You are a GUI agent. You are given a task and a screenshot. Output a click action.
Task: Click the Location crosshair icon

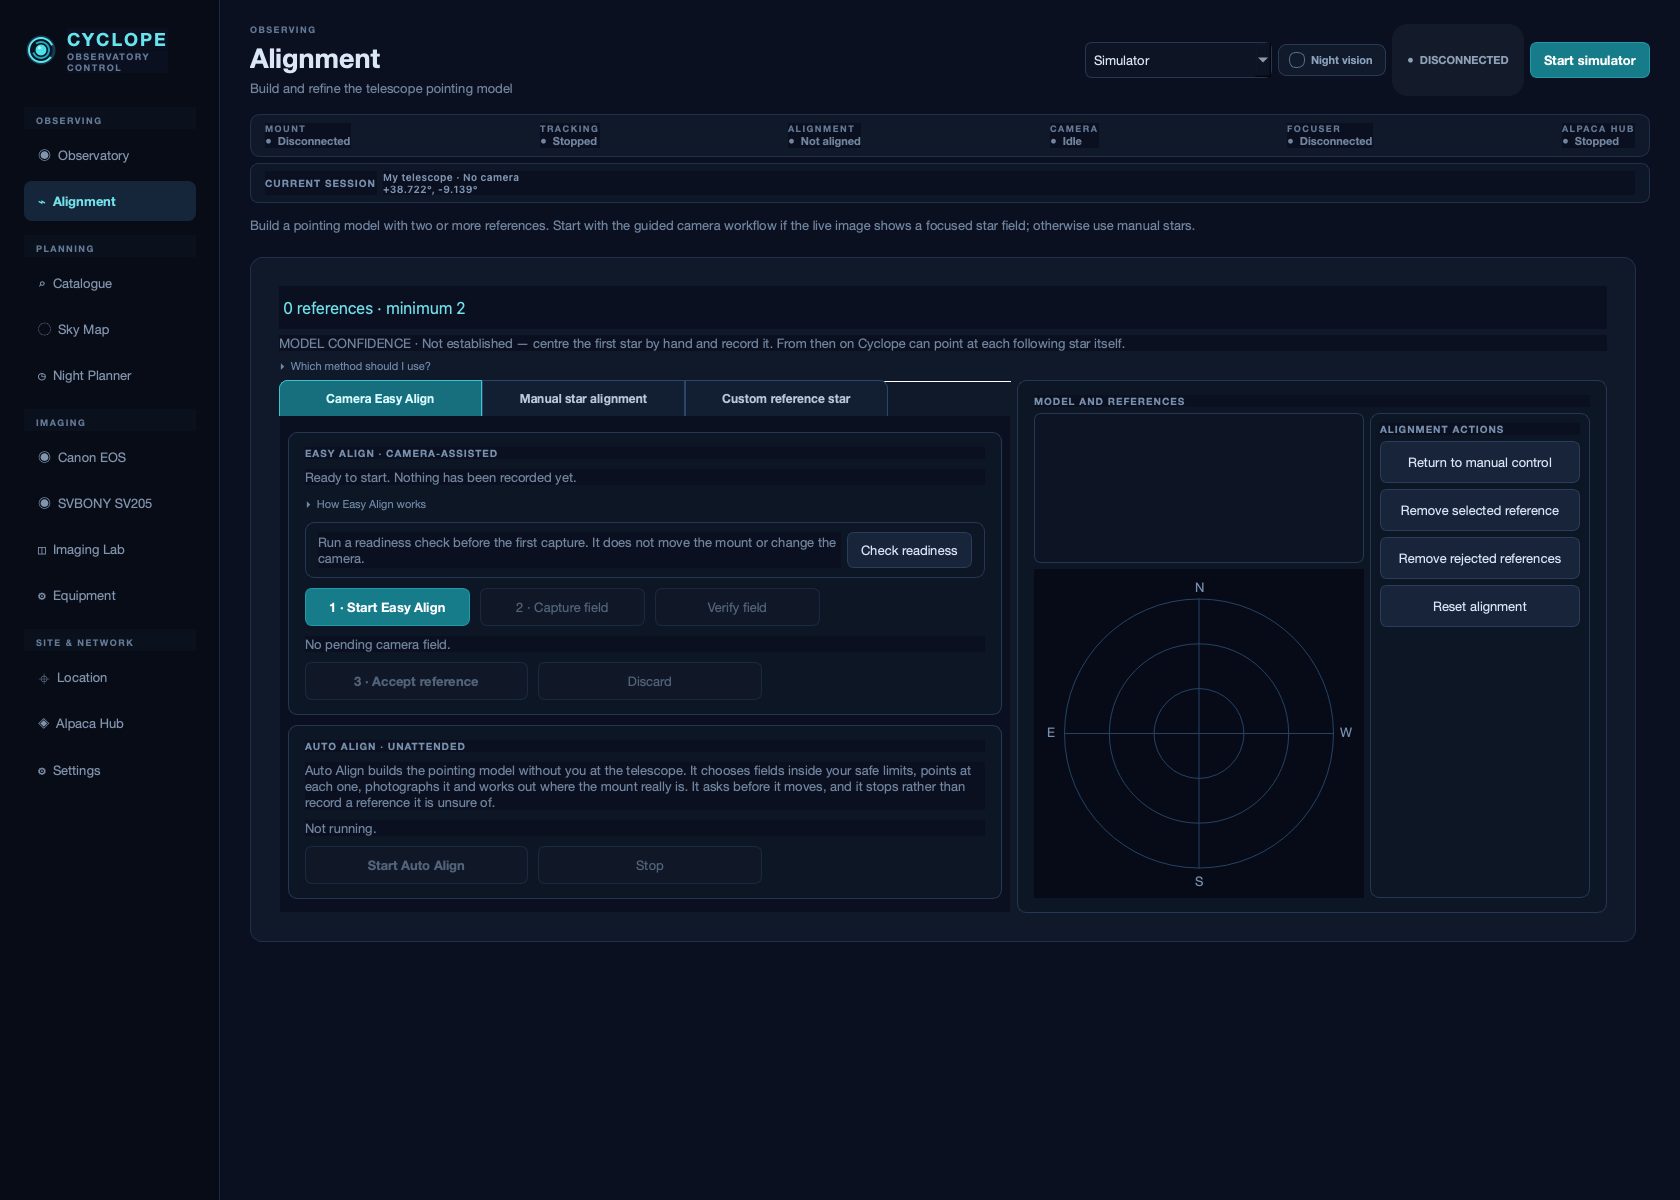coord(44,678)
